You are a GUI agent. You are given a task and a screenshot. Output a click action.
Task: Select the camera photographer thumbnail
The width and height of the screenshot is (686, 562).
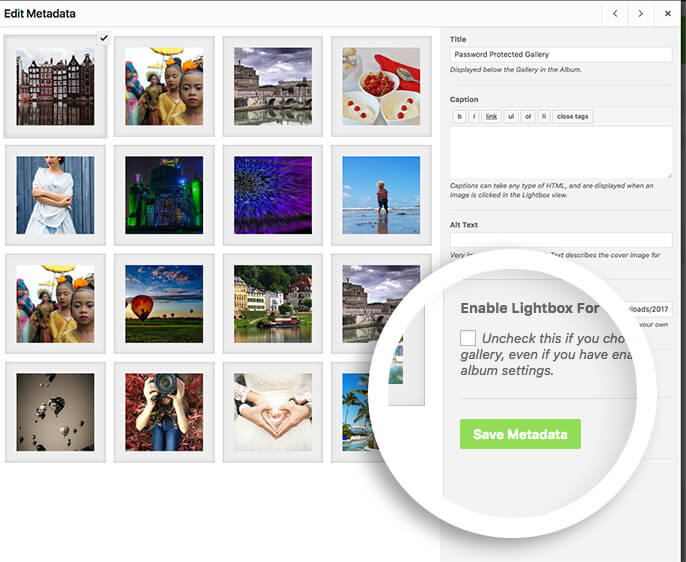pos(164,412)
